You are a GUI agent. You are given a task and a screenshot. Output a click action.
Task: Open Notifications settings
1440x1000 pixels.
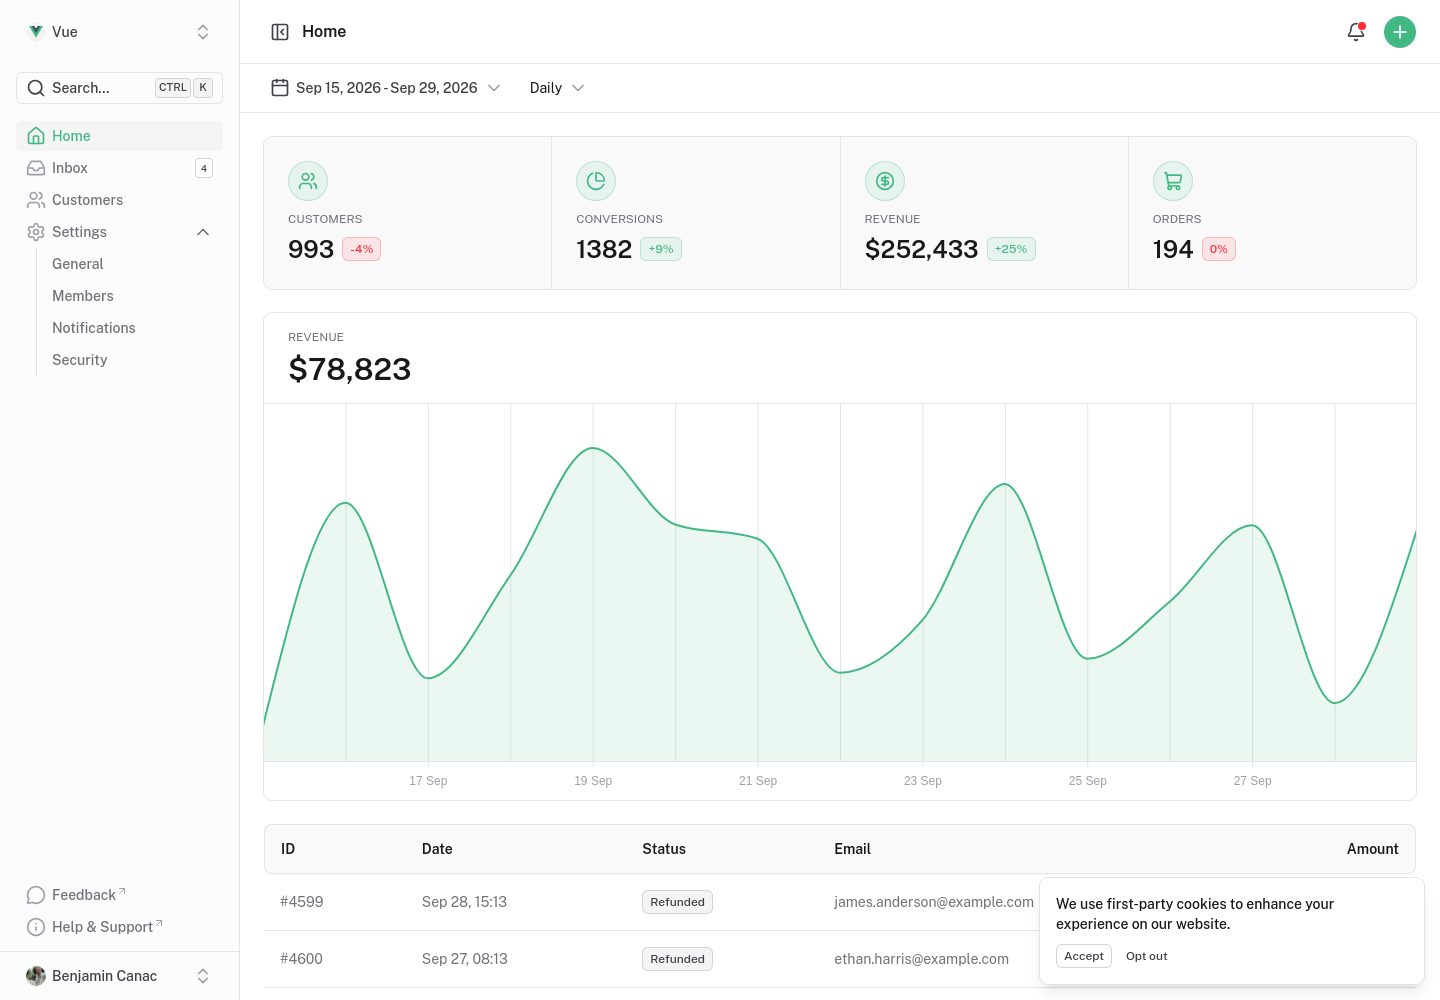point(94,328)
